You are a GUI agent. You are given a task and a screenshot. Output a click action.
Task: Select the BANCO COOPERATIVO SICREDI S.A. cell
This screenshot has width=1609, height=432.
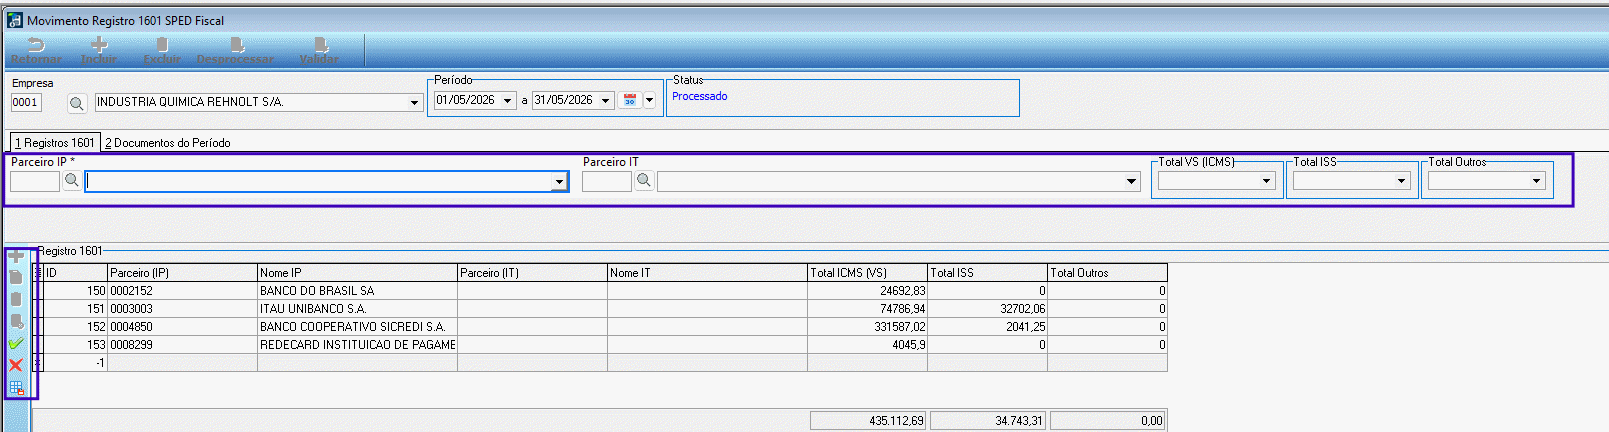(x=357, y=327)
